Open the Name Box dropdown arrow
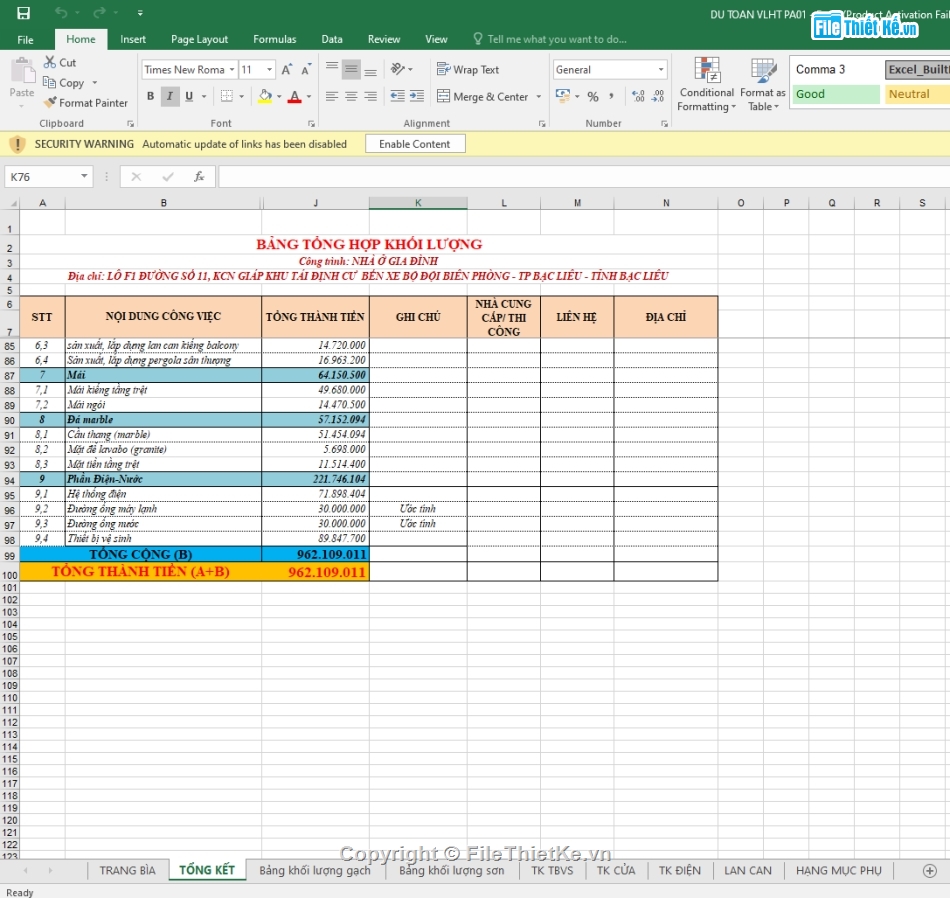 [84, 176]
